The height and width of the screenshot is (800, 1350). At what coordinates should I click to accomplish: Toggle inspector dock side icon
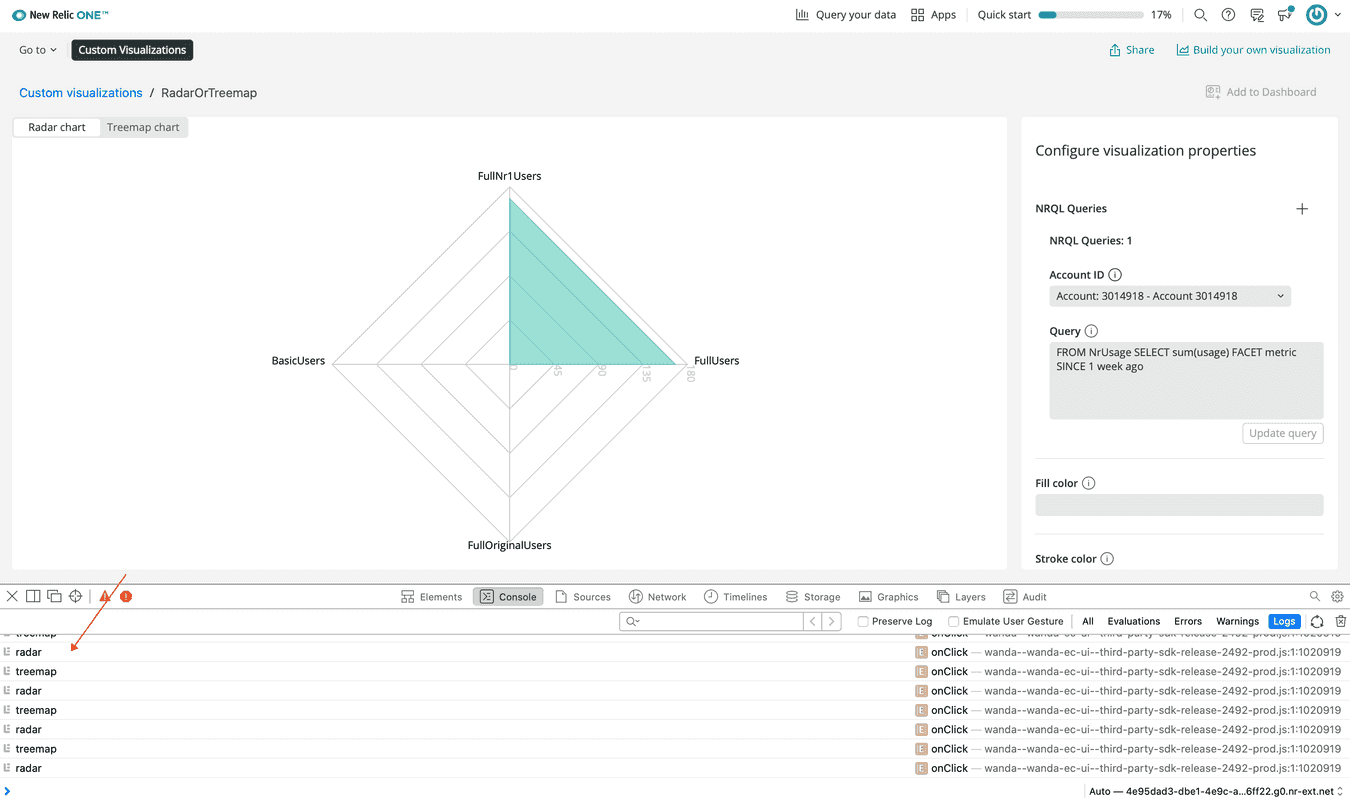33,596
